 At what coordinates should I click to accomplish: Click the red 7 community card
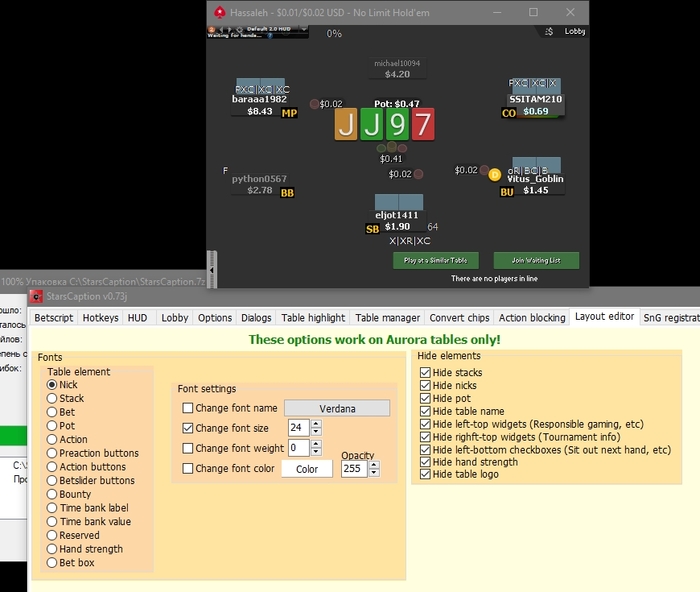[x=423, y=125]
